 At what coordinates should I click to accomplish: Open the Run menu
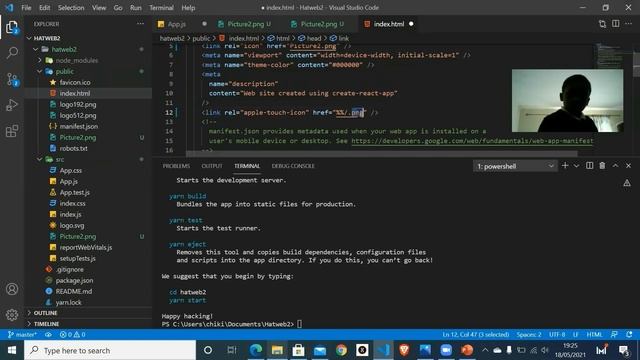coord(136,7)
